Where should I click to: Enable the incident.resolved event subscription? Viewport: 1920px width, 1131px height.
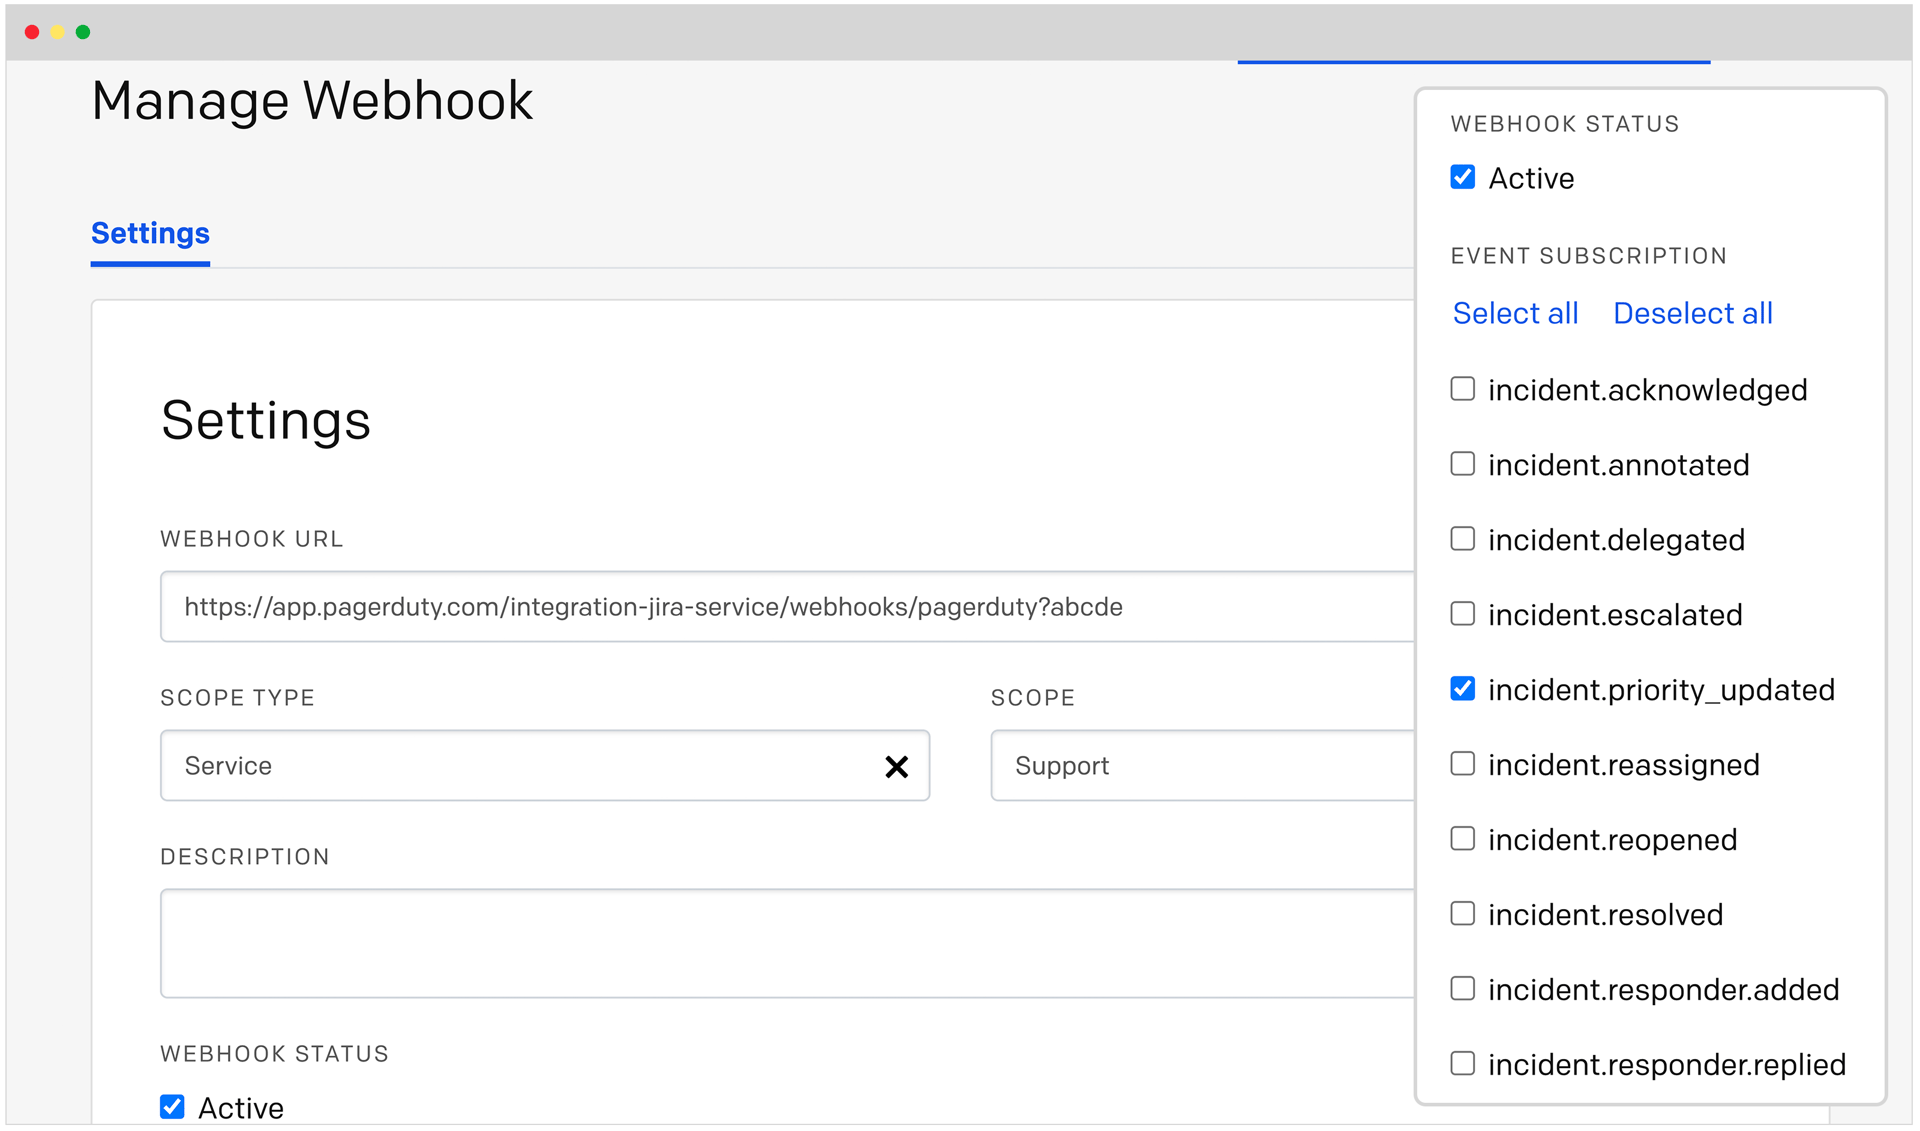click(x=1462, y=913)
